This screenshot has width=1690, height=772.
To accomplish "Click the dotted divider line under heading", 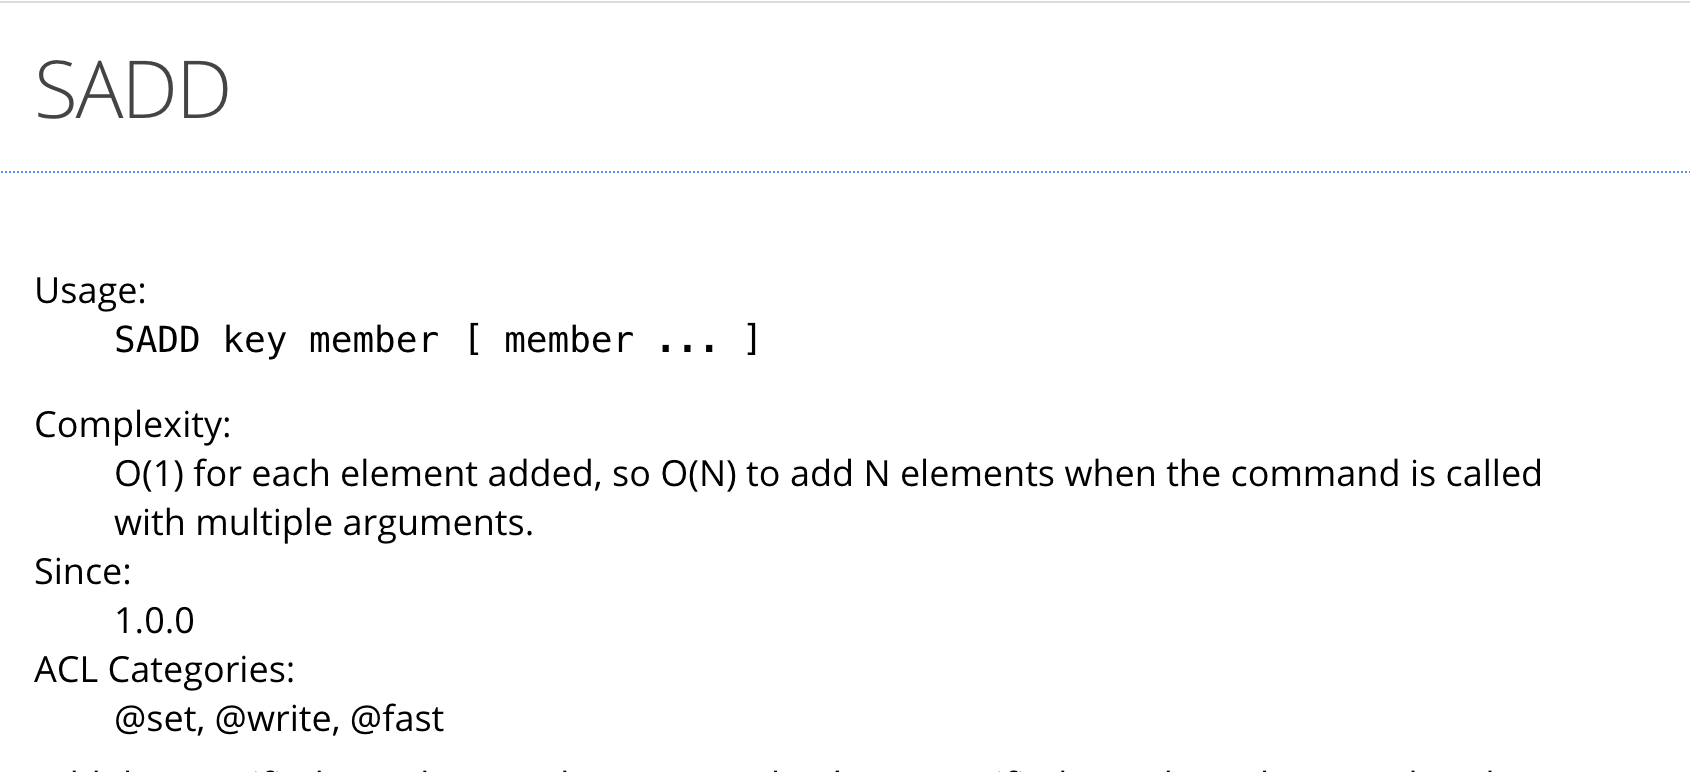I will pos(845,172).
